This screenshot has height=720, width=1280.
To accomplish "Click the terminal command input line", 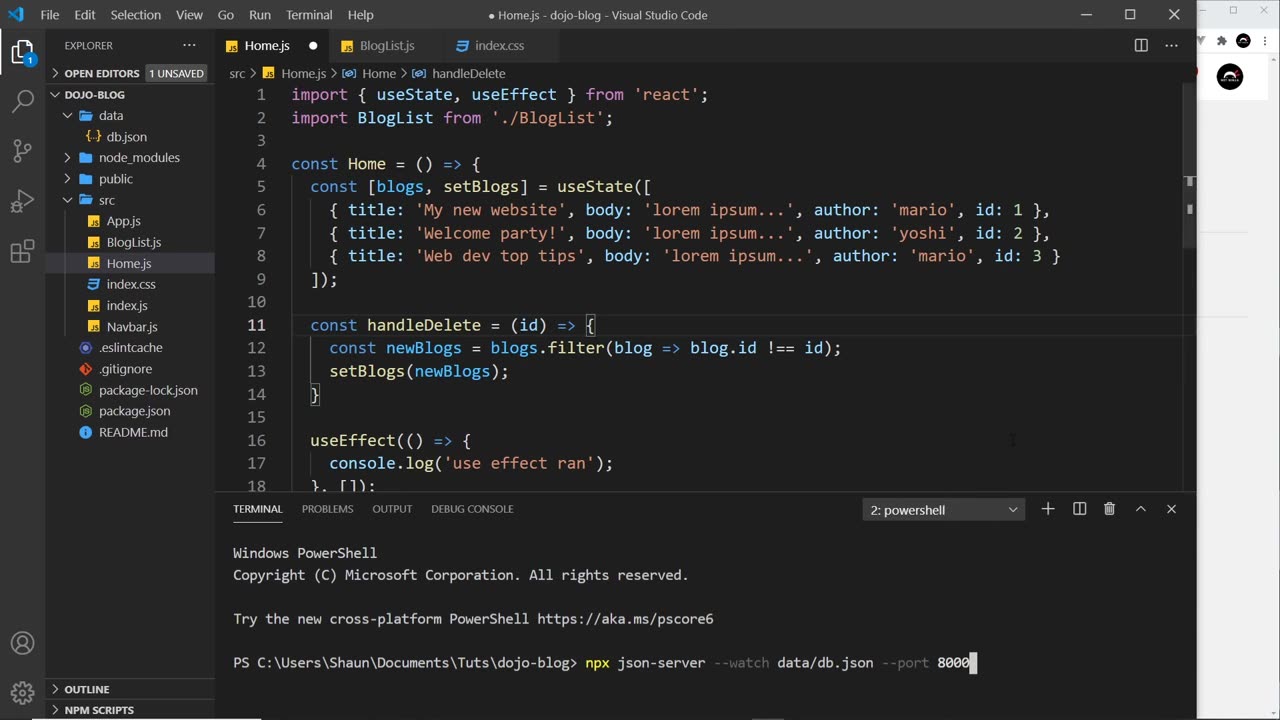I will pyautogui.click(x=604, y=662).
